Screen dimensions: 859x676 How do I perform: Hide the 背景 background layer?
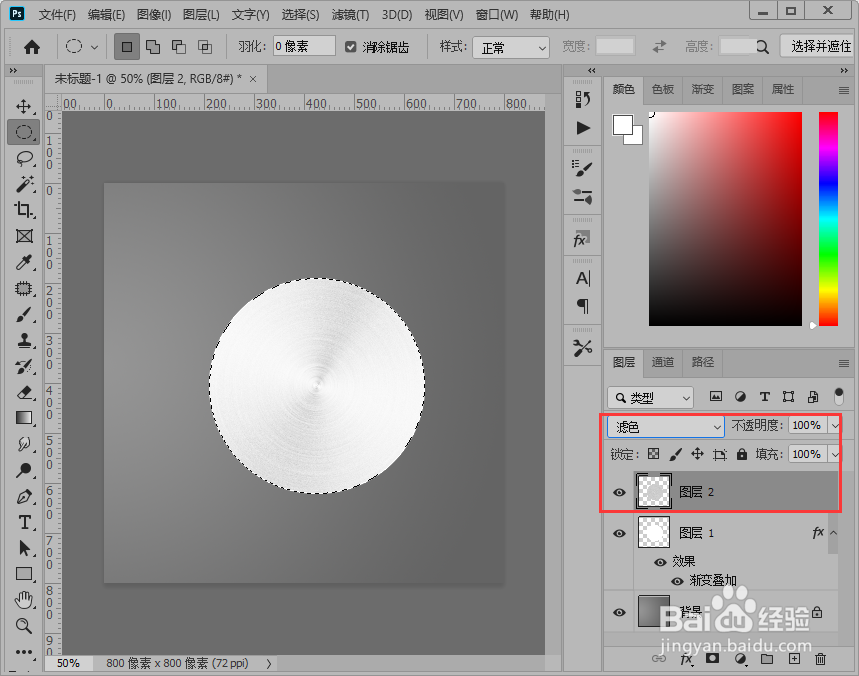tap(619, 612)
